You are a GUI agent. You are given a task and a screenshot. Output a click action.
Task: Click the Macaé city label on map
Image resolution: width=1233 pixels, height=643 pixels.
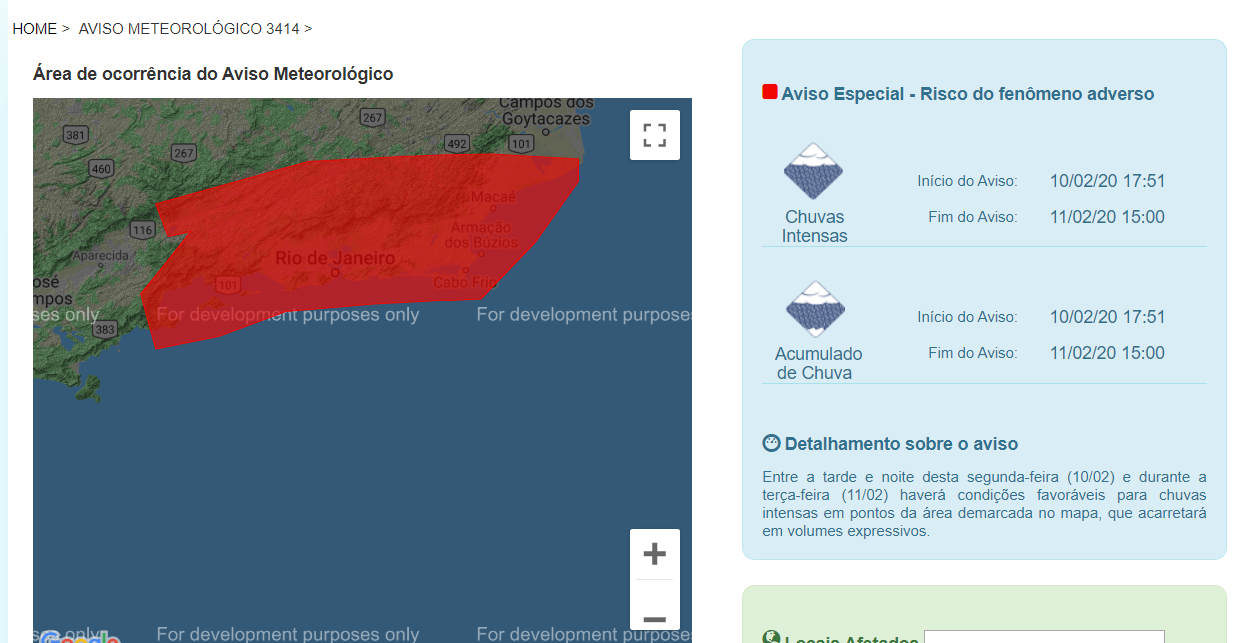[x=493, y=198]
